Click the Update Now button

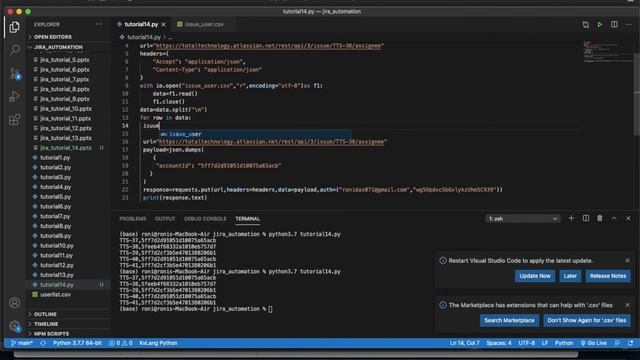click(535, 276)
